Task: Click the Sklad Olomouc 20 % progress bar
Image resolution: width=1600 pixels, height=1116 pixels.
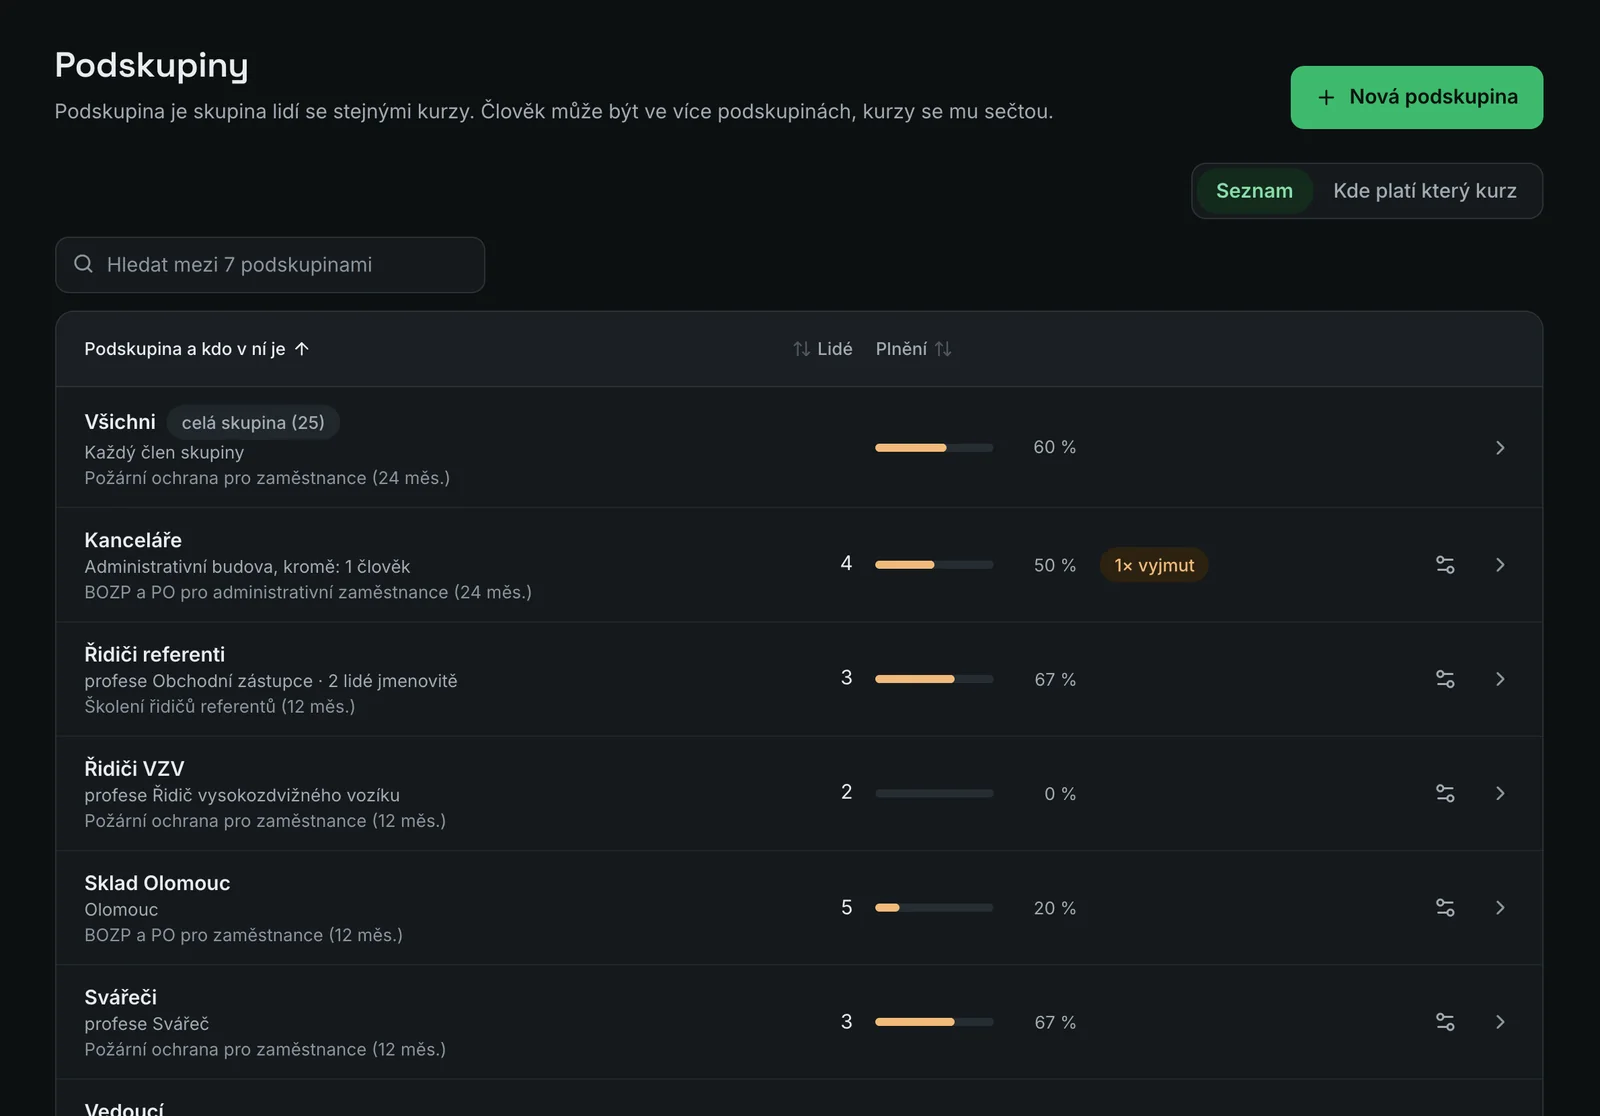Action: tap(934, 908)
